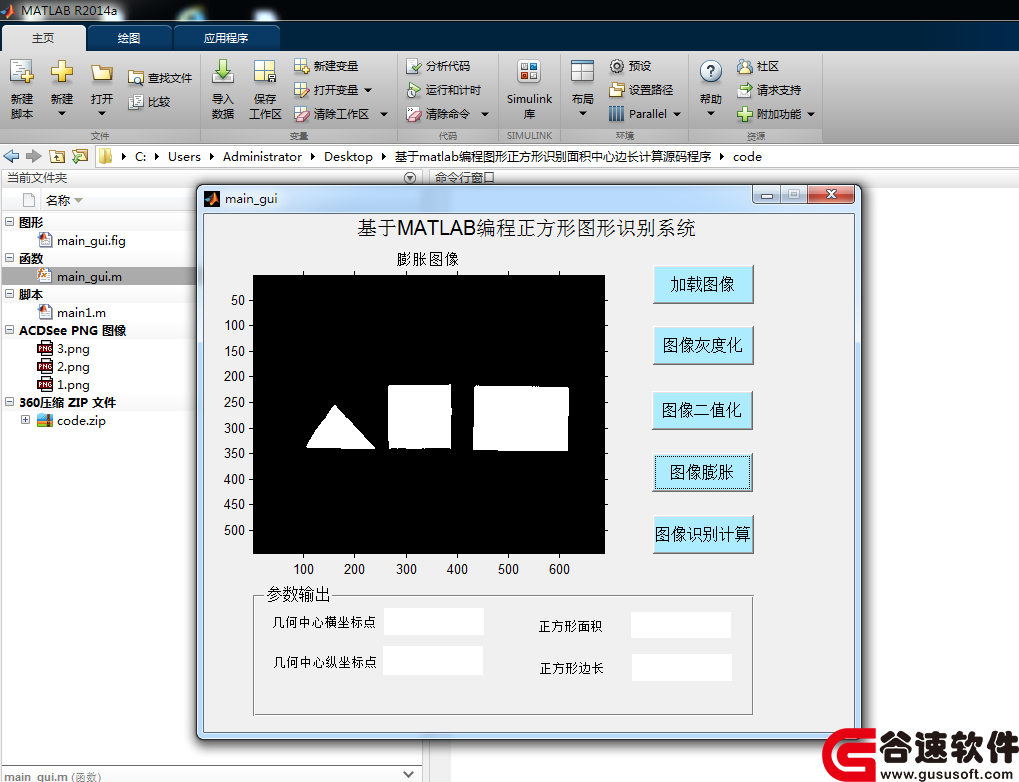Click the forward navigation arrow icon

(x=34, y=156)
